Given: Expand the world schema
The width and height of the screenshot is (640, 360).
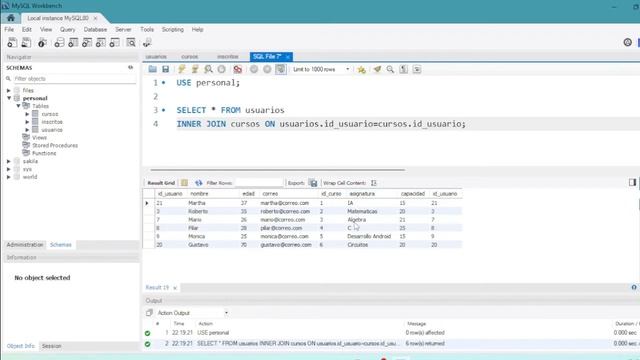Looking at the screenshot, I should pyautogui.click(x=9, y=177).
